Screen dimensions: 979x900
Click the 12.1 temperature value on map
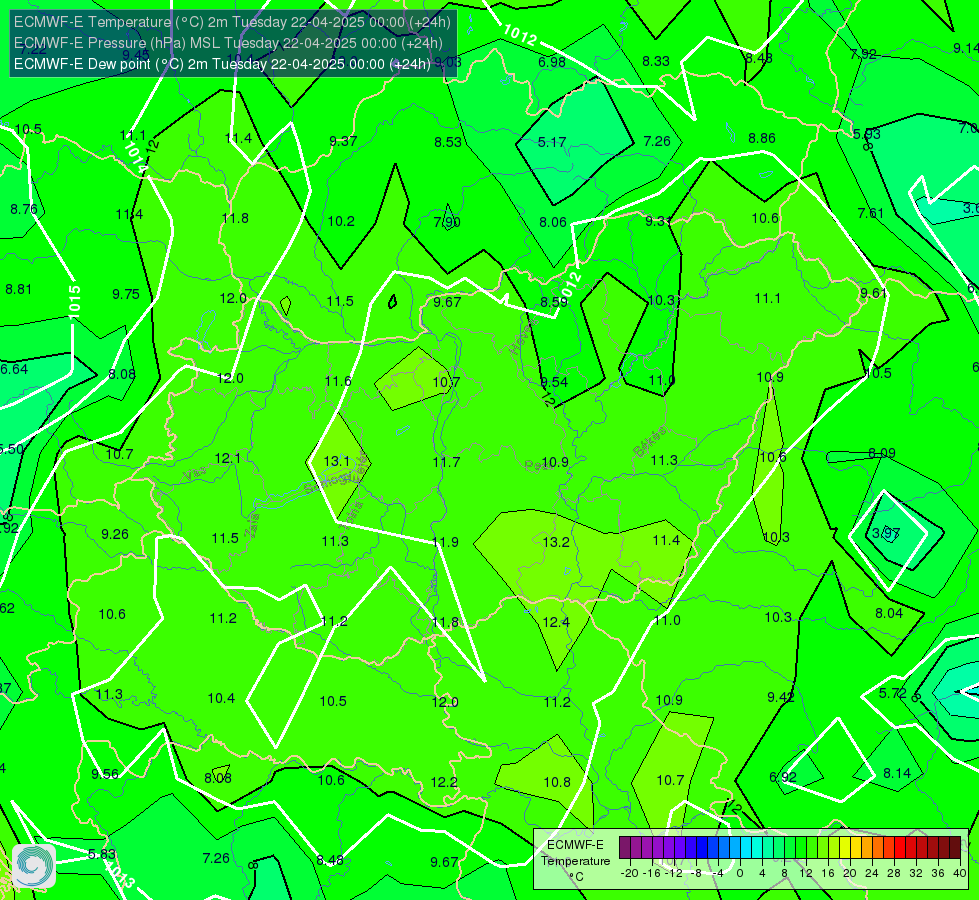227,458
